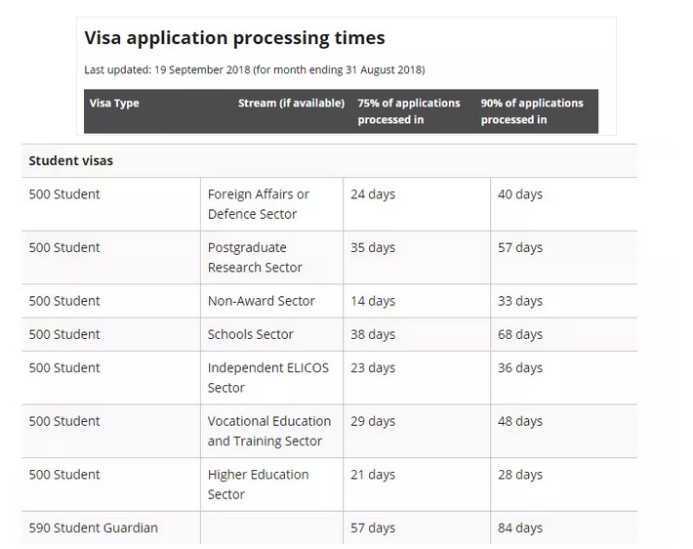693x549 pixels.
Task: Click the "14 days" value for Non-Award Sector
Action: (372, 301)
